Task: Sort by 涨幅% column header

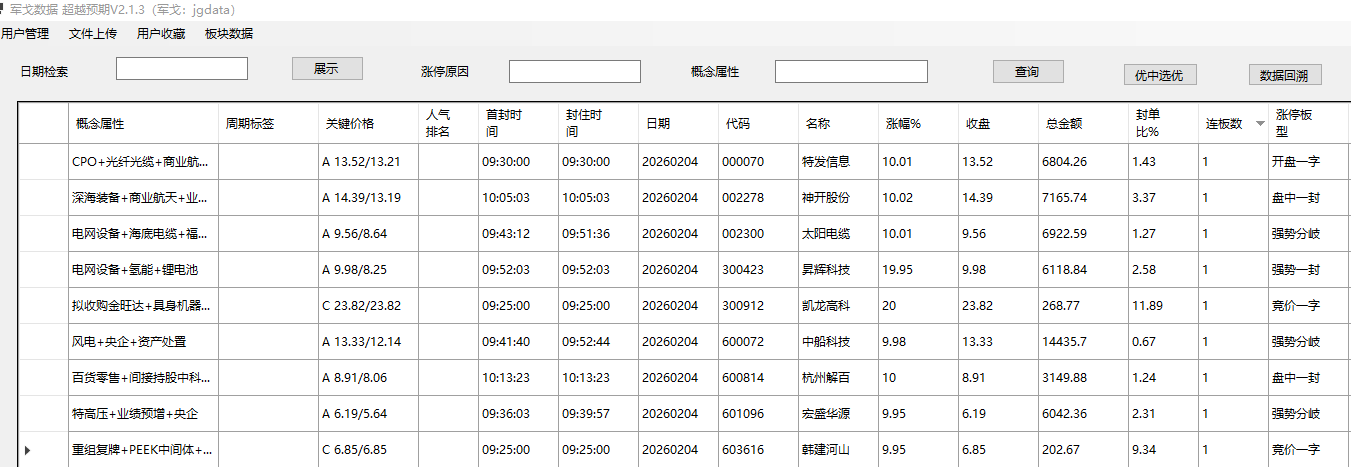Action: coord(918,124)
